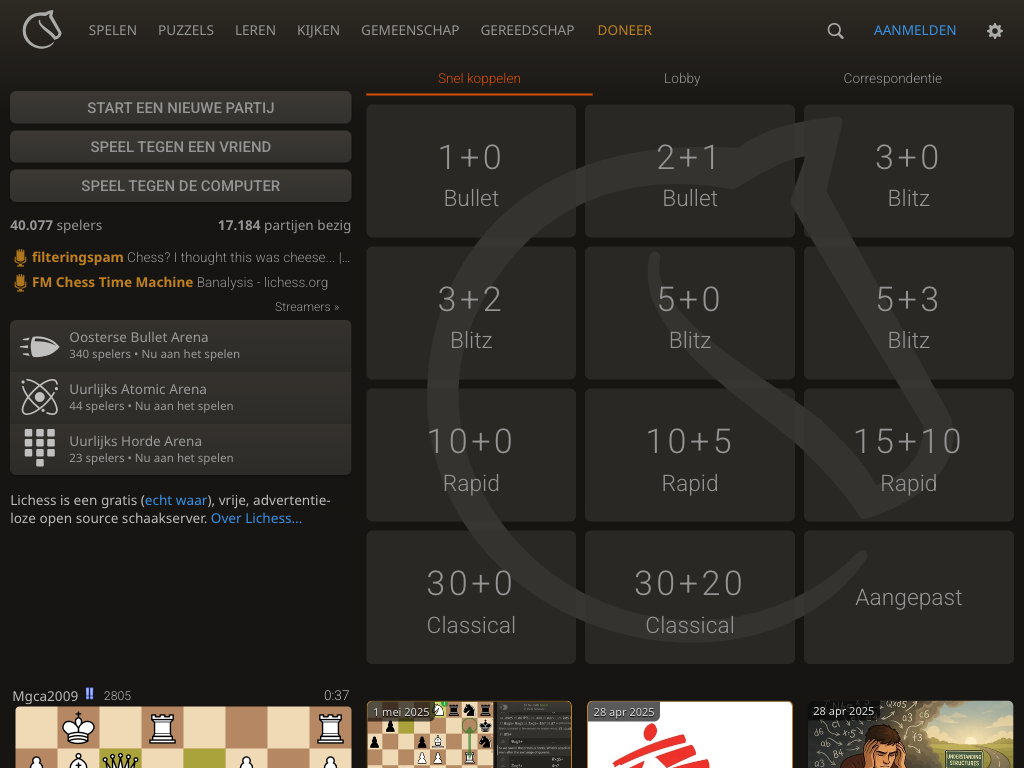
Task: Choose the Aangepast custom game tile
Action: (908, 597)
